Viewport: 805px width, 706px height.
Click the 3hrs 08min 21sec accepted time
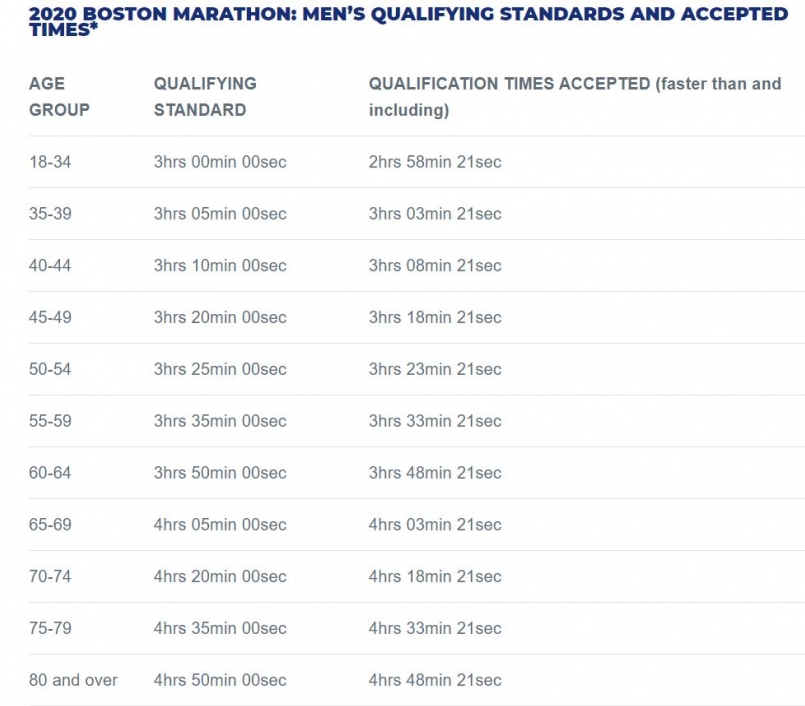(x=435, y=266)
